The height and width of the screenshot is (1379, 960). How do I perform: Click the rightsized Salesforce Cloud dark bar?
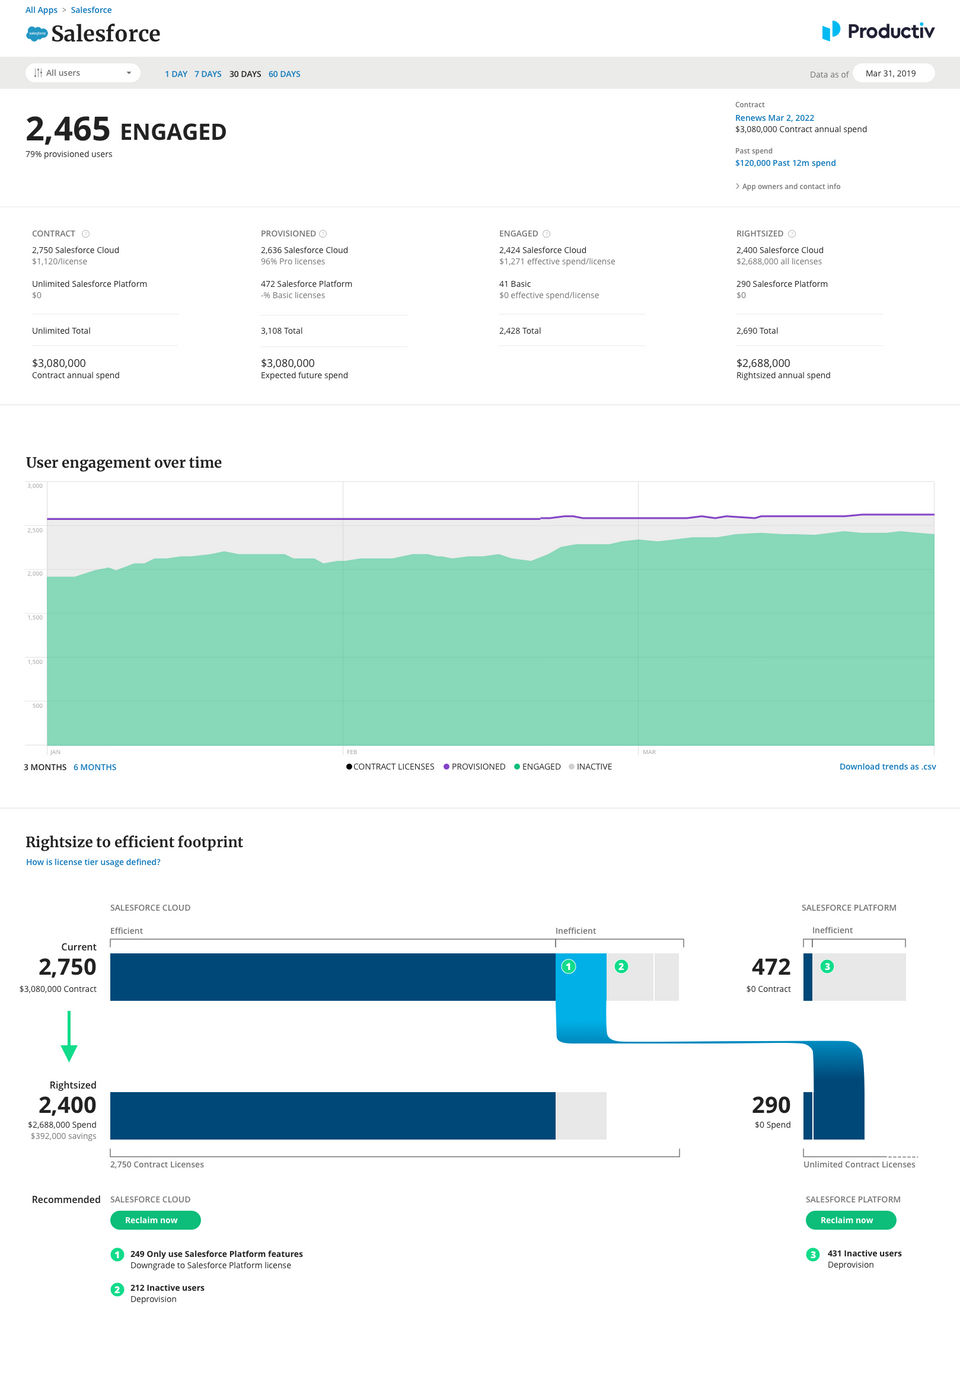[x=332, y=1115]
